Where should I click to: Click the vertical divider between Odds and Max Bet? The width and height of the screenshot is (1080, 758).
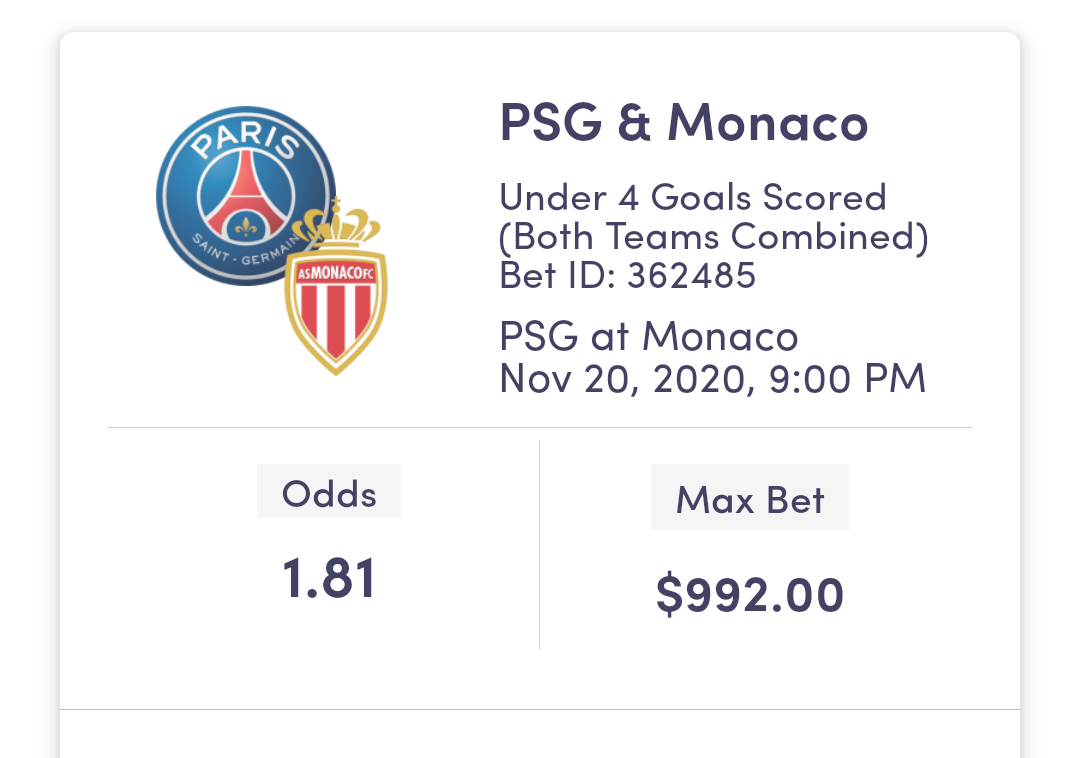[x=539, y=545]
